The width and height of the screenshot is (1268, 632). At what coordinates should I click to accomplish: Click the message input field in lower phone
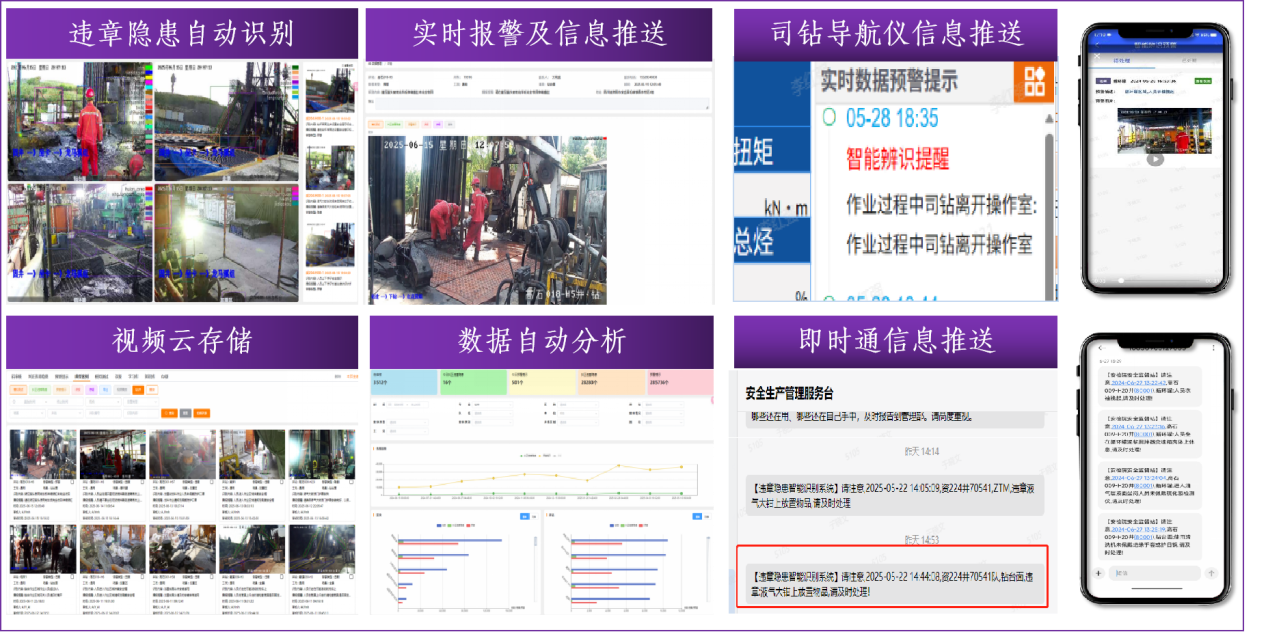click(x=1154, y=573)
